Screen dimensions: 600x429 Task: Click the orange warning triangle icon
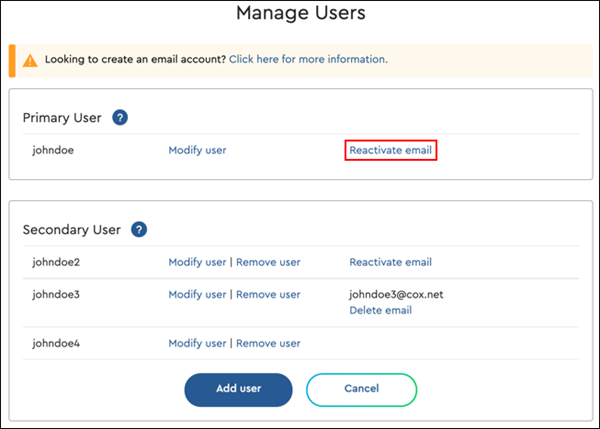(x=30, y=60)
